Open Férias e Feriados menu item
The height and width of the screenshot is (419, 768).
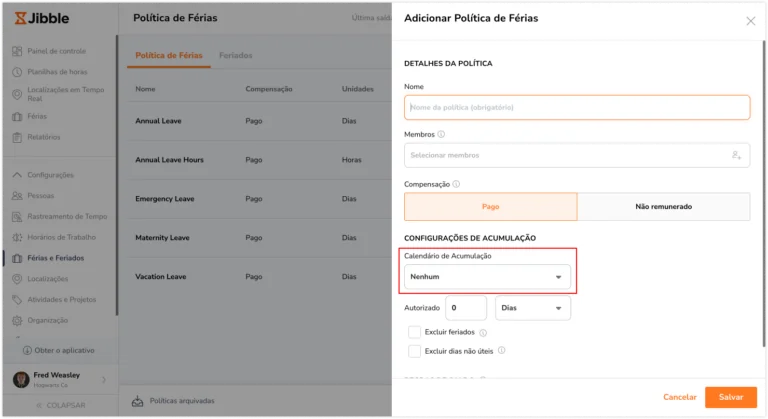pos(55,258)
